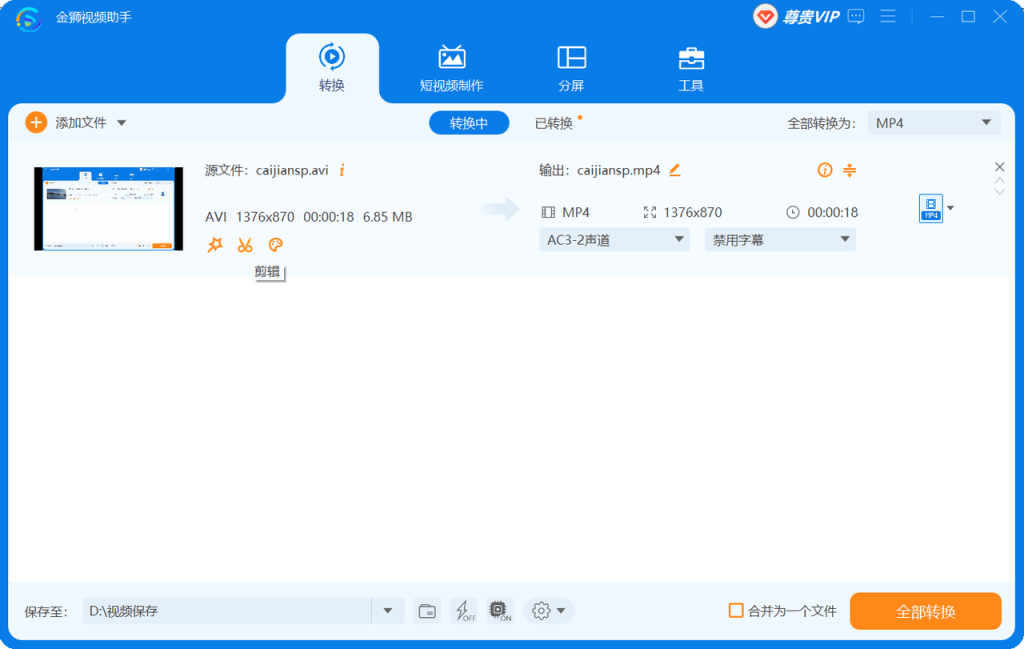This screenshot has width=1024, height=649.
Task: Remove caijiansp.avi item with X
Action: (x=999, y=167)
